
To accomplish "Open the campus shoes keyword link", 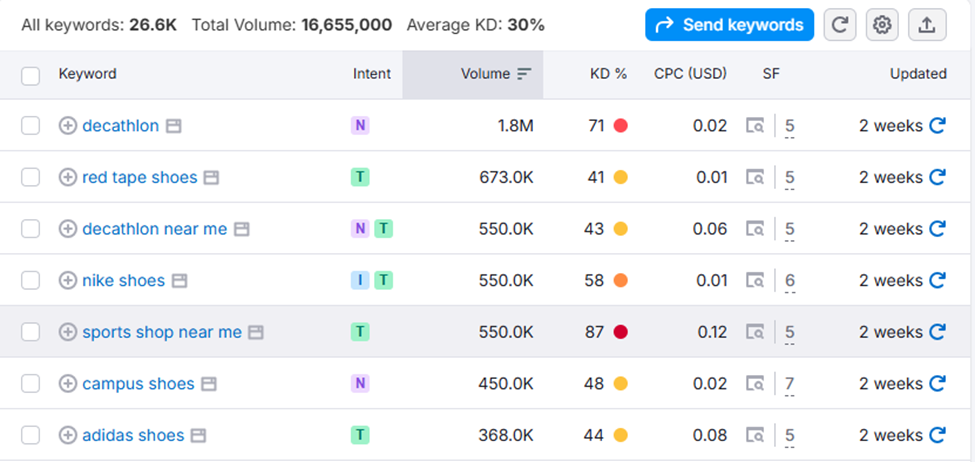I will (138, 384).
